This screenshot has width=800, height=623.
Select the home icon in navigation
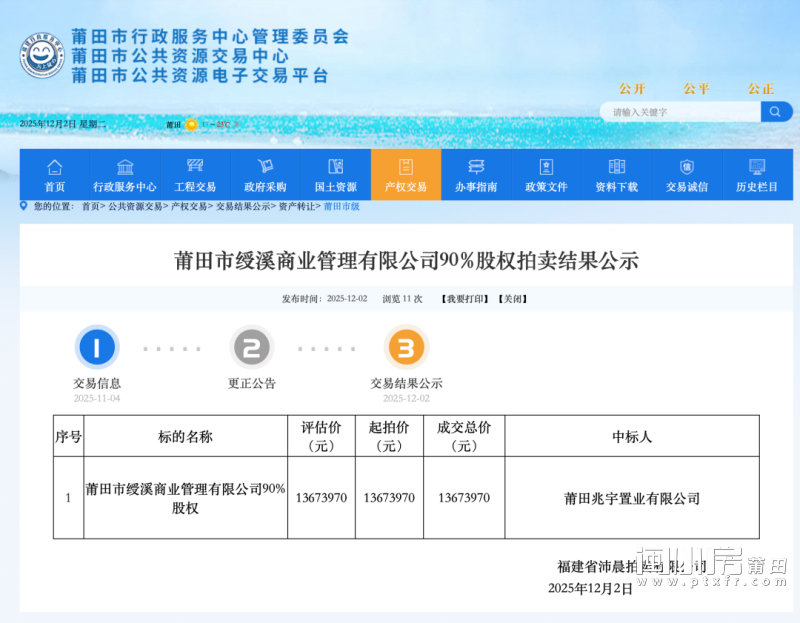pyautogui.click(x=54, y=167)
